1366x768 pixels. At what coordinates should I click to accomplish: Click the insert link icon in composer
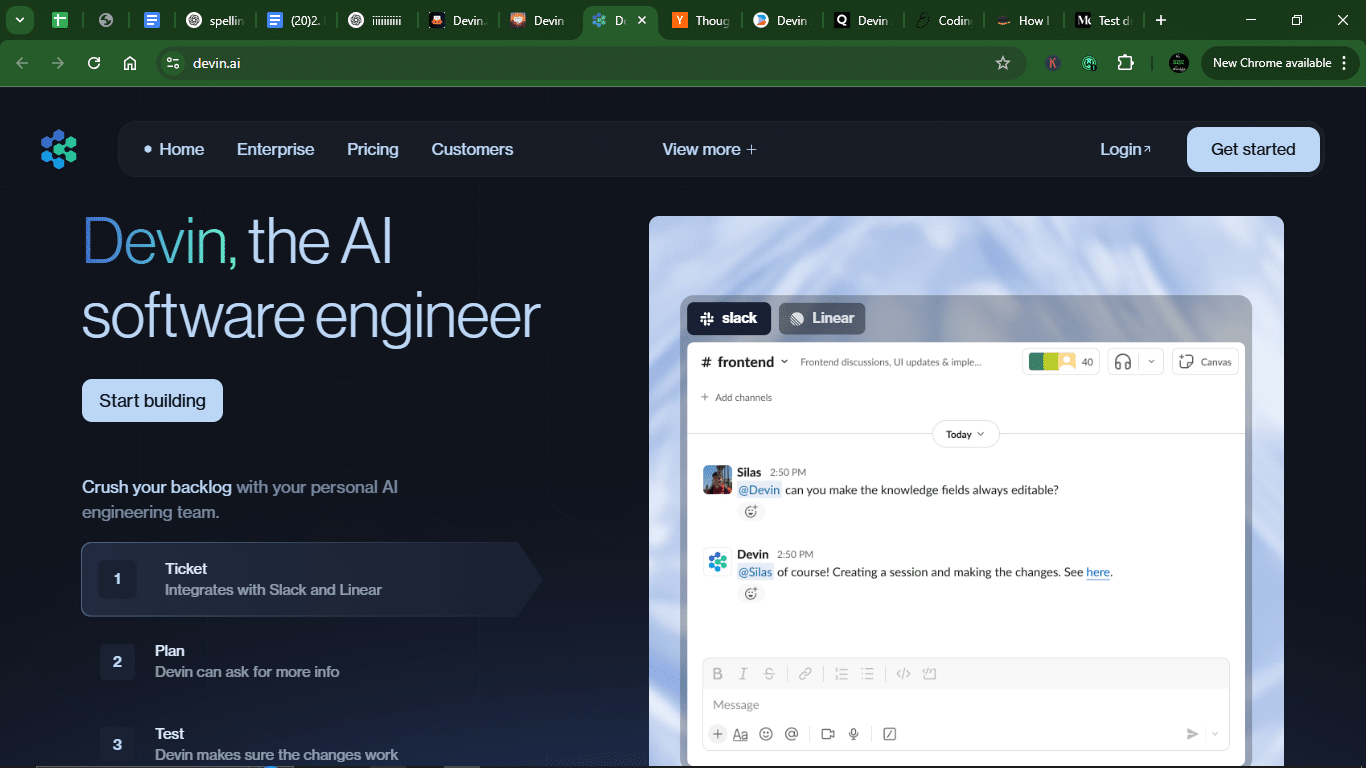point(805,674)
